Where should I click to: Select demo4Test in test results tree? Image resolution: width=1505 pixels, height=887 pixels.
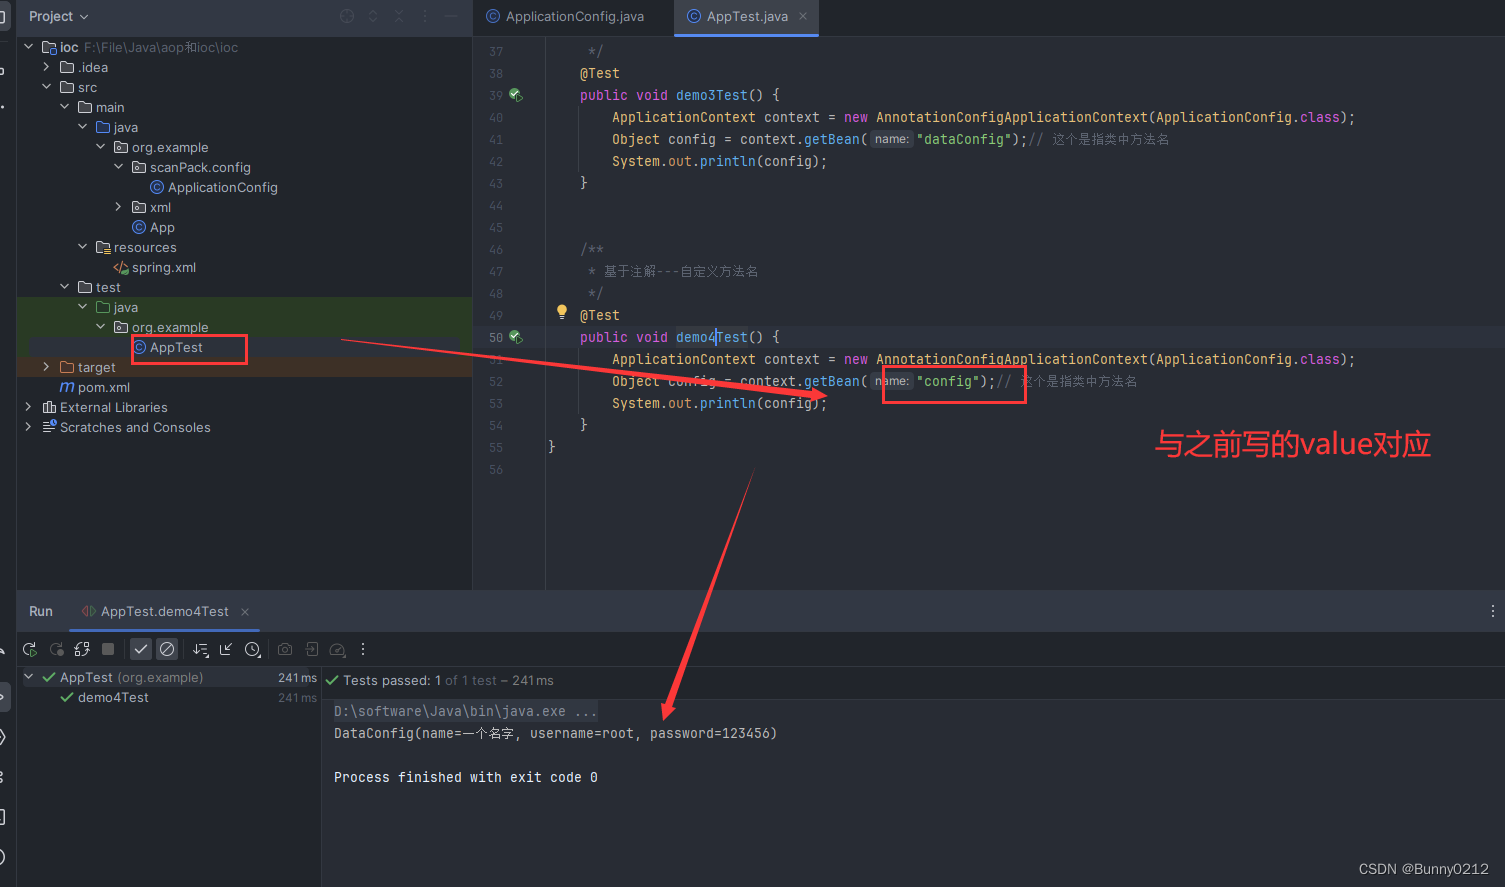pos(113,697)
